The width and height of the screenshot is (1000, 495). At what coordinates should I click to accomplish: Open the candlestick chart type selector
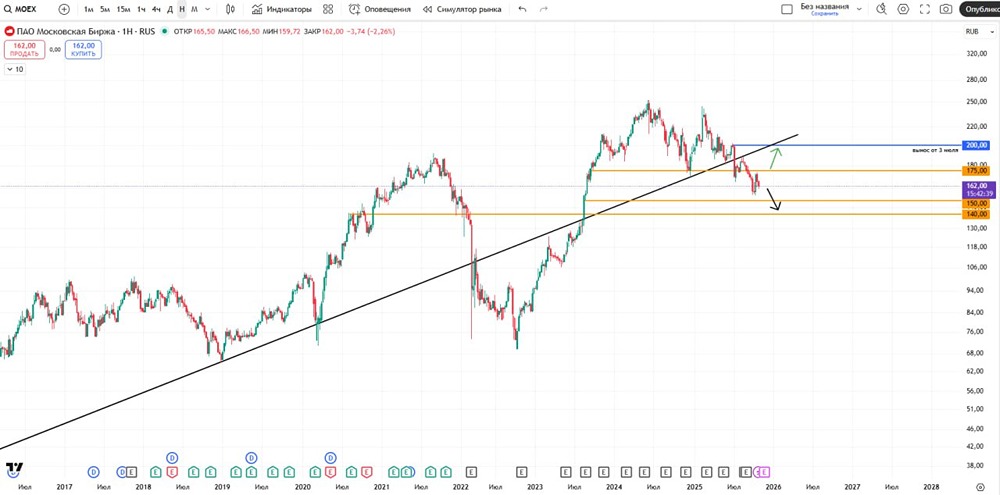click(x=230, y=10)
